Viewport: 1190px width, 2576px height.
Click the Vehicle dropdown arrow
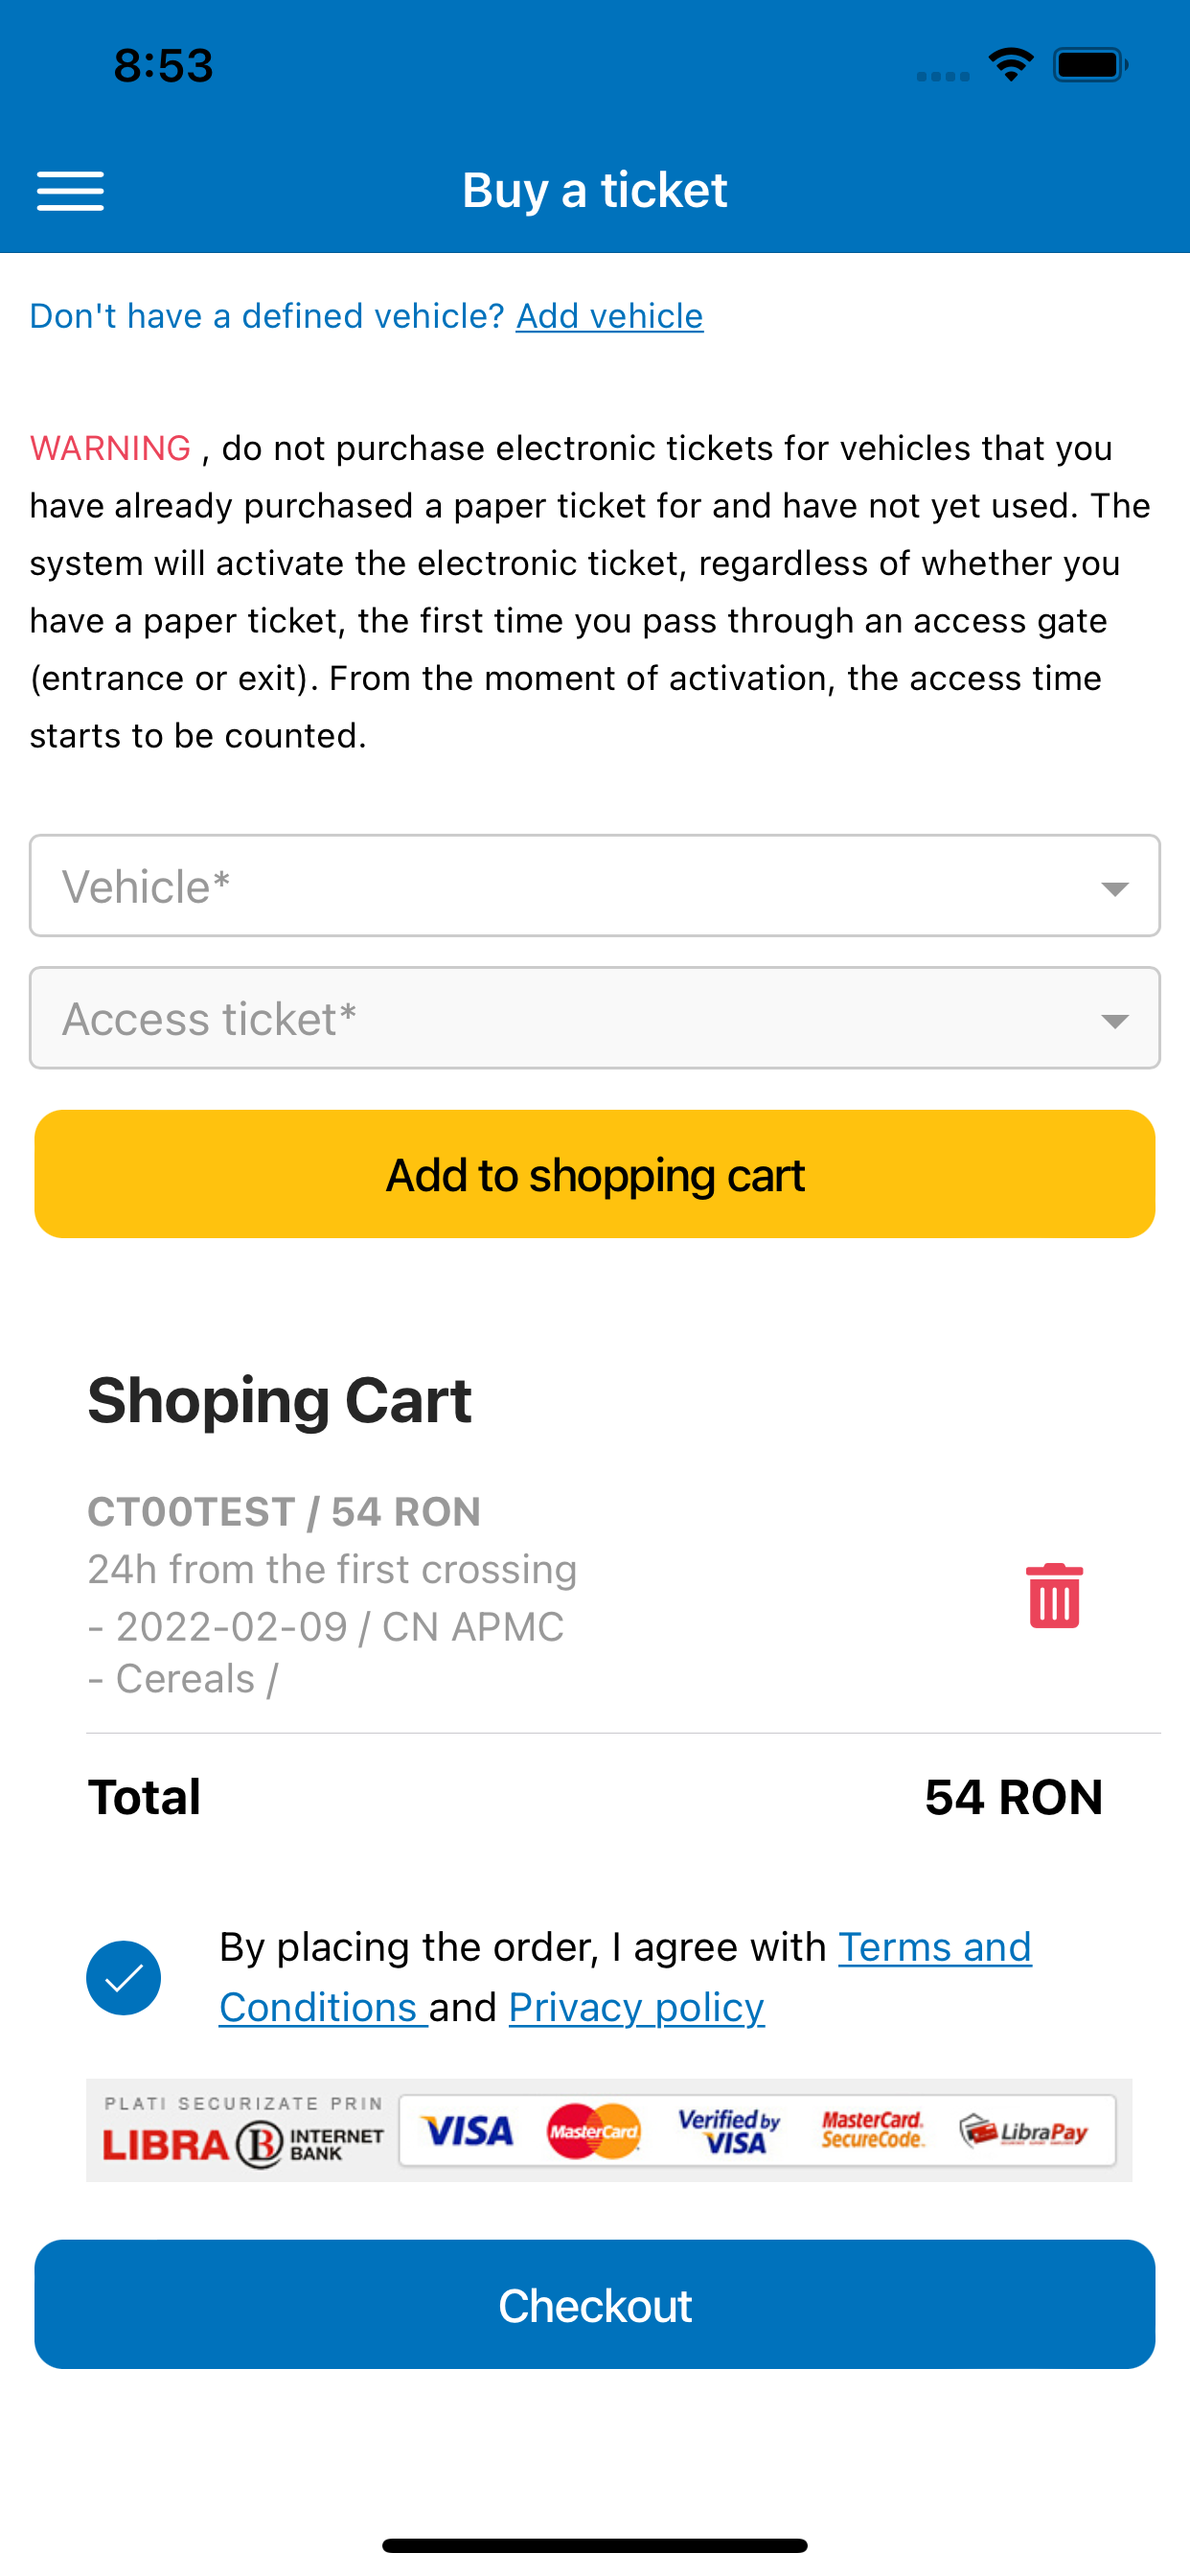pyautogui.click(x=1114, y=888)
